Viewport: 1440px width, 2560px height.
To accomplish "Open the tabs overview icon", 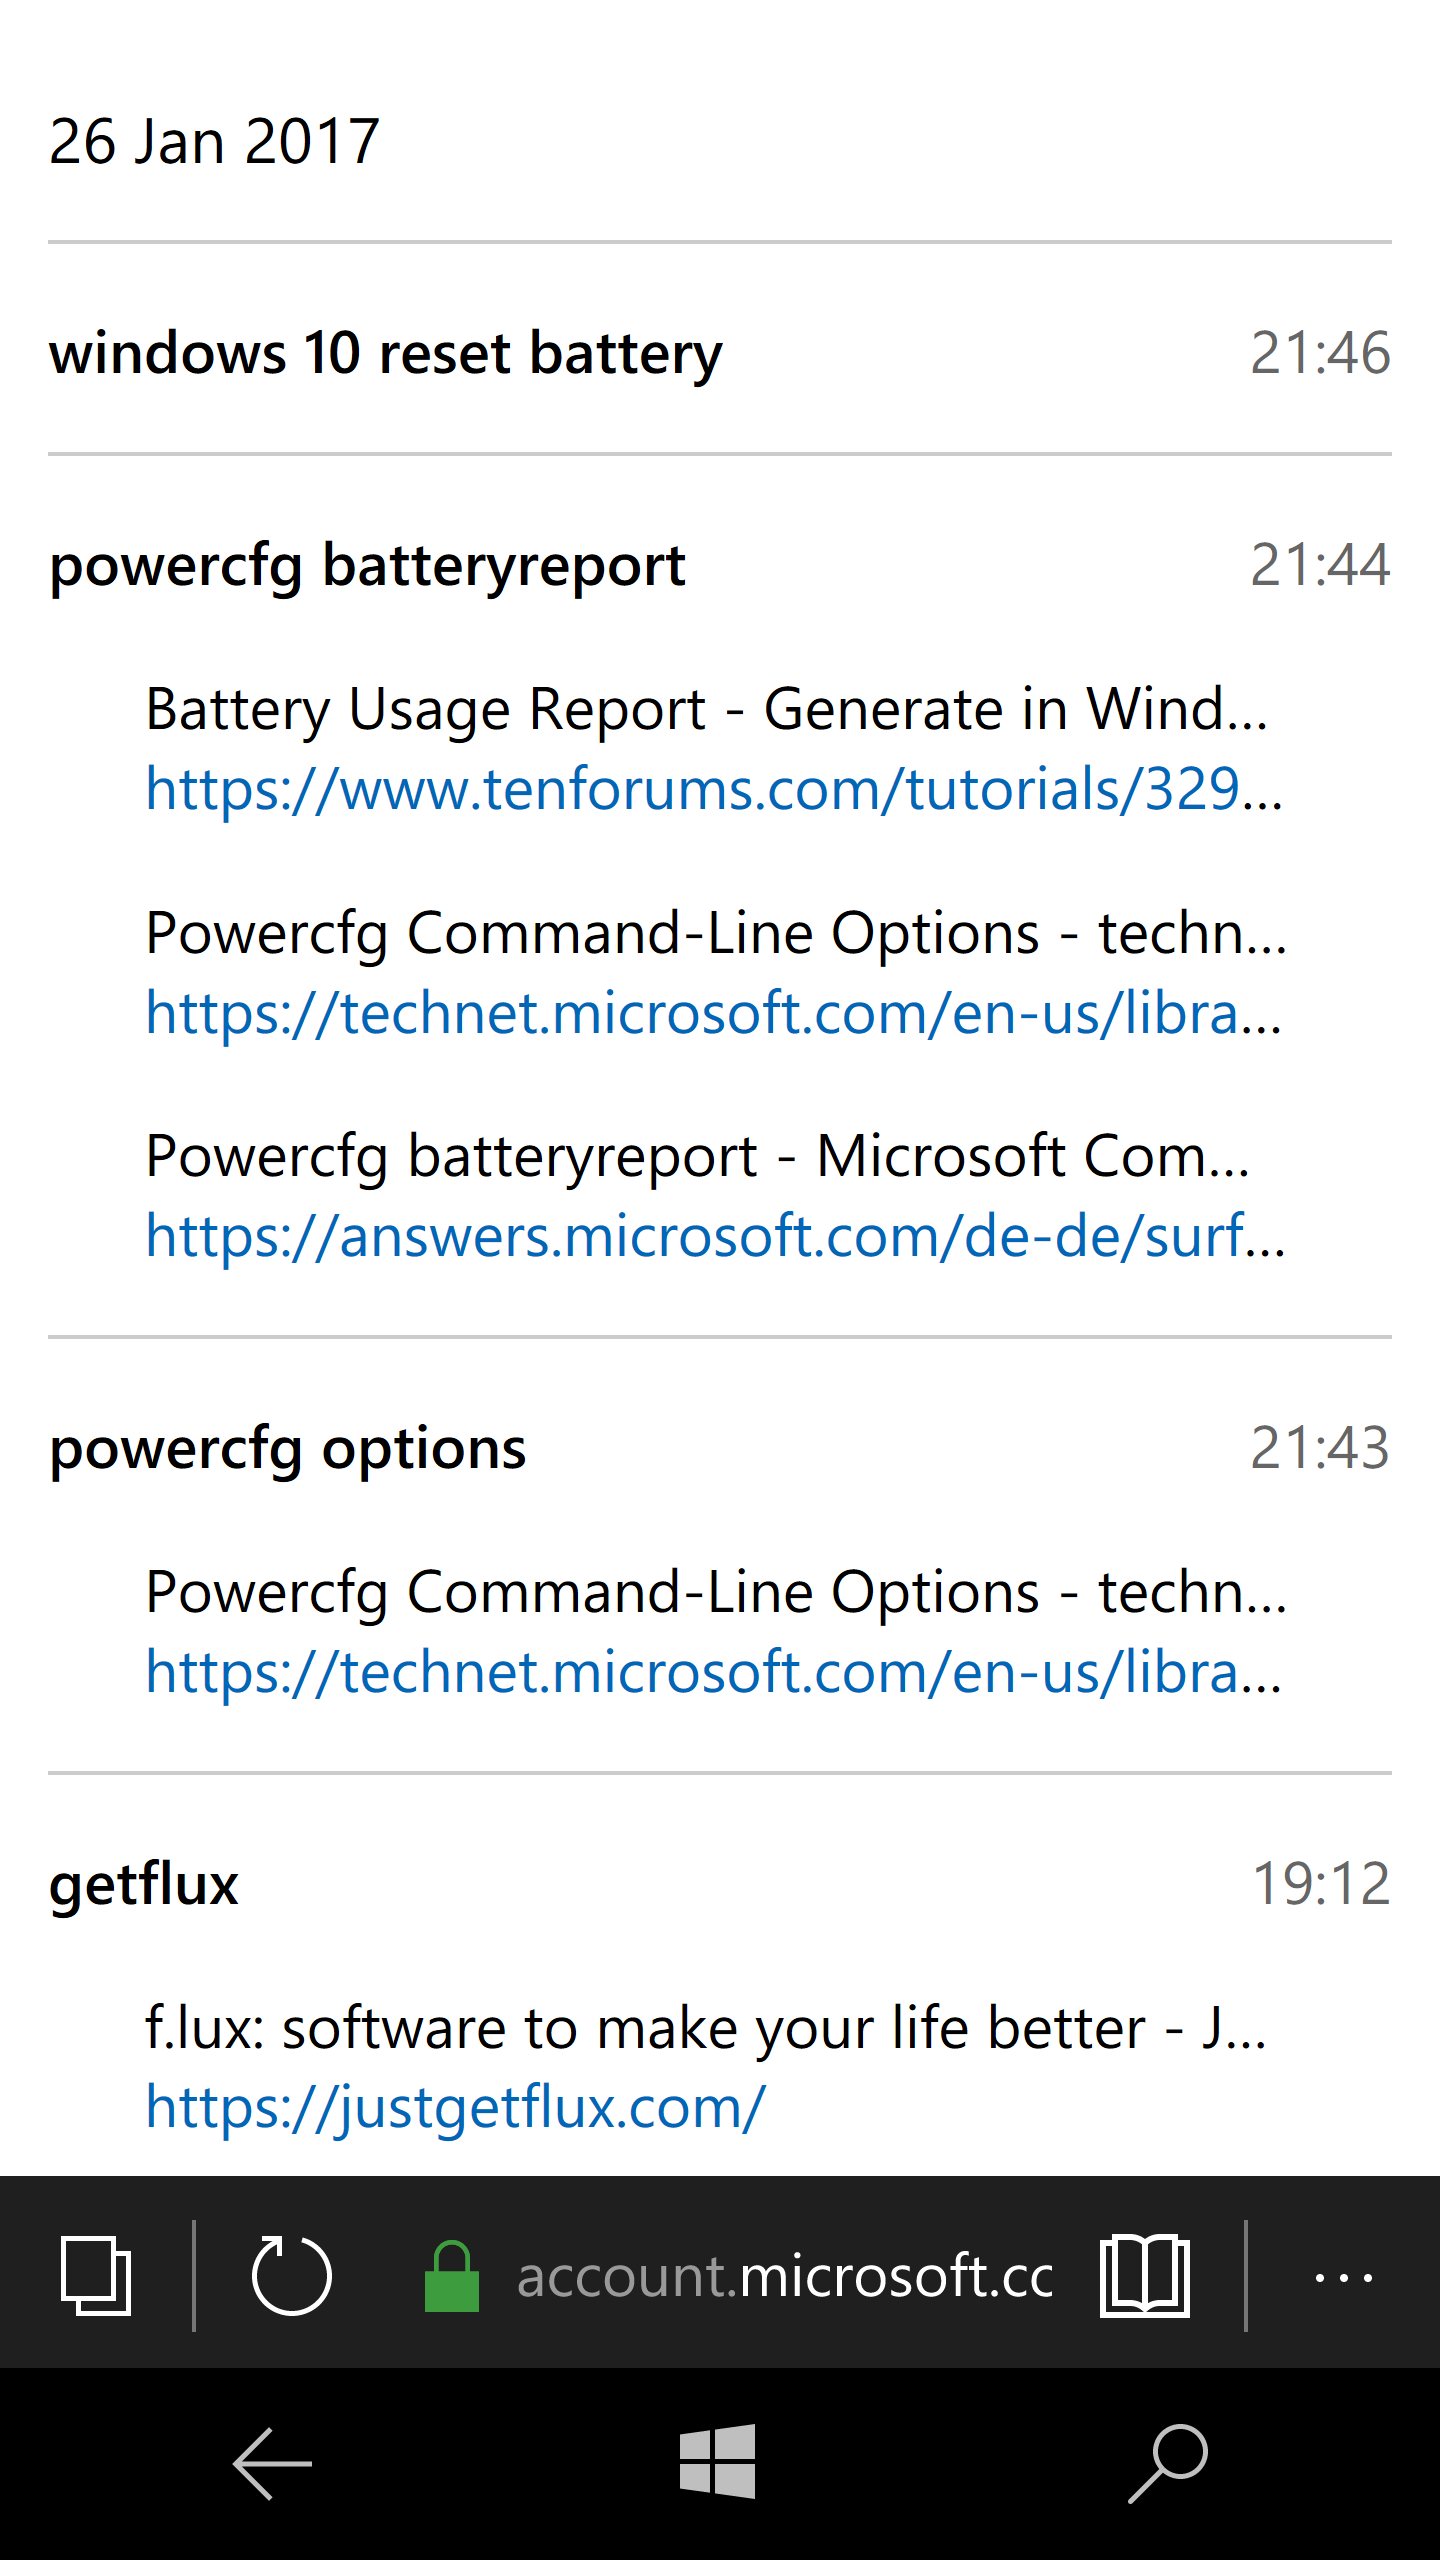I will tap(96, 2276).
